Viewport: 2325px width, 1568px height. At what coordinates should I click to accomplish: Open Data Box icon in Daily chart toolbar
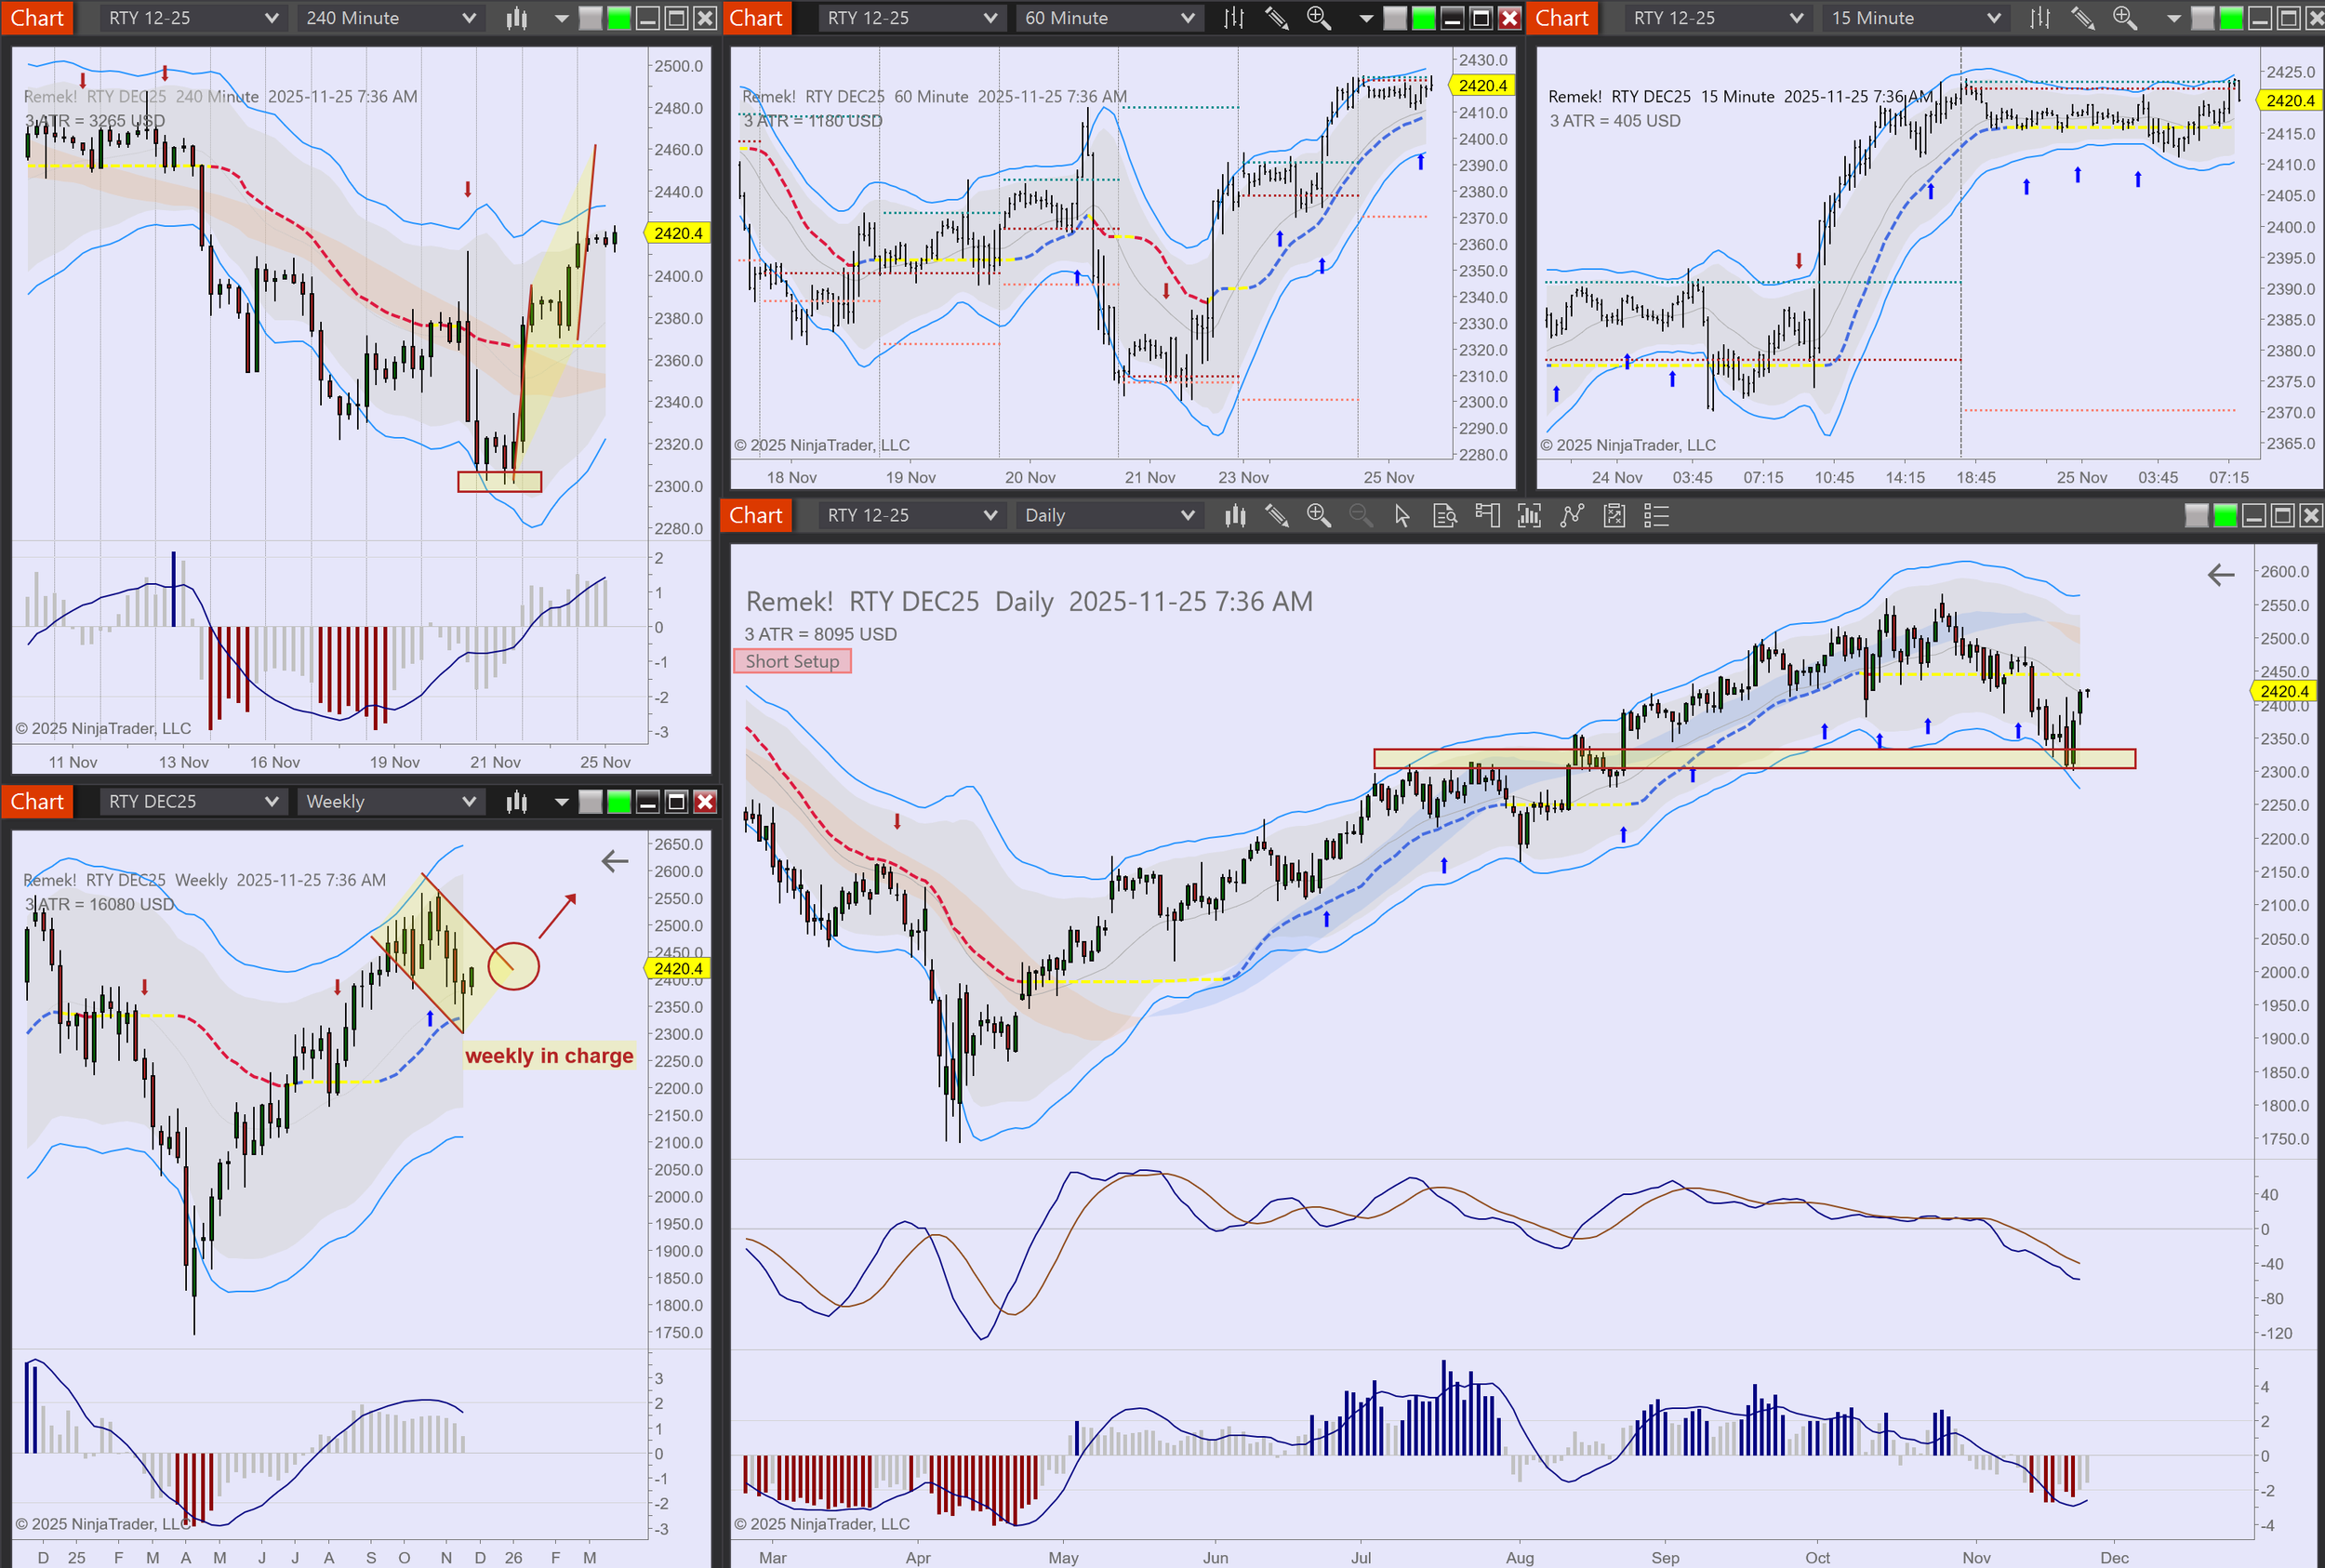(1444, 515)
